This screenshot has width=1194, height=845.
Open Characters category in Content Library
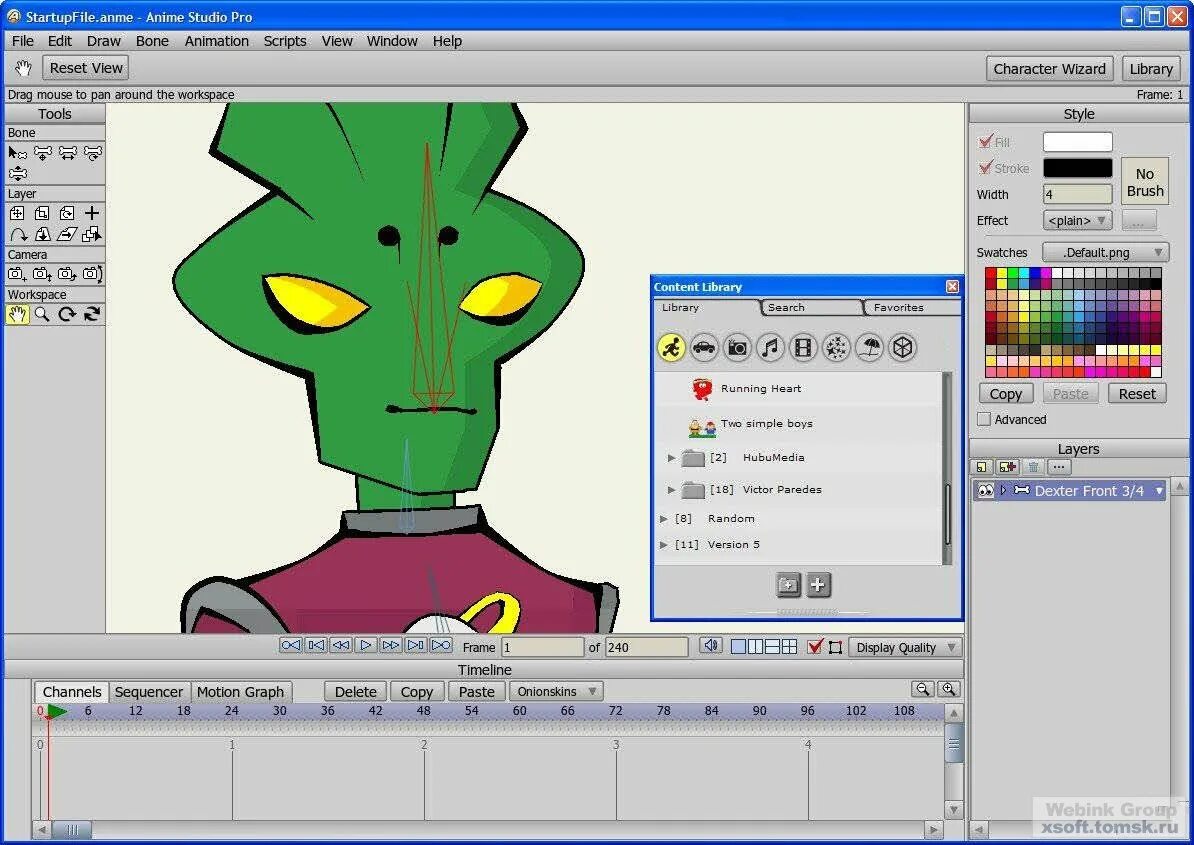click(x=671, y=348)
